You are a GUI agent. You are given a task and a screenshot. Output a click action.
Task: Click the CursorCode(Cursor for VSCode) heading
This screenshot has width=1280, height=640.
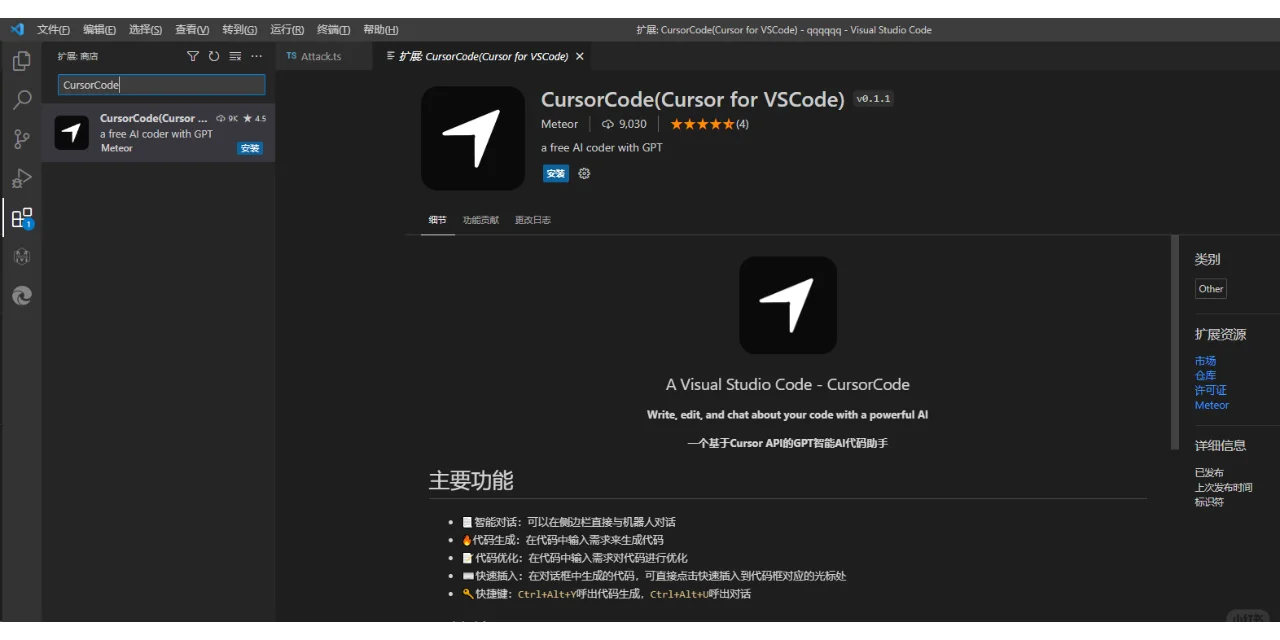[x=692, y=99]
